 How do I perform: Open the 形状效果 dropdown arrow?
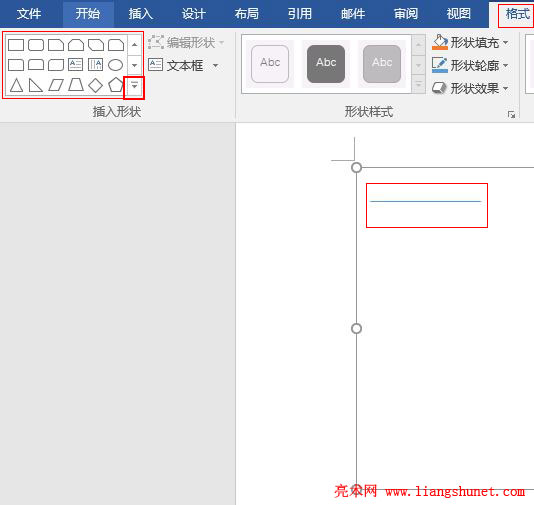coord(505,88)
